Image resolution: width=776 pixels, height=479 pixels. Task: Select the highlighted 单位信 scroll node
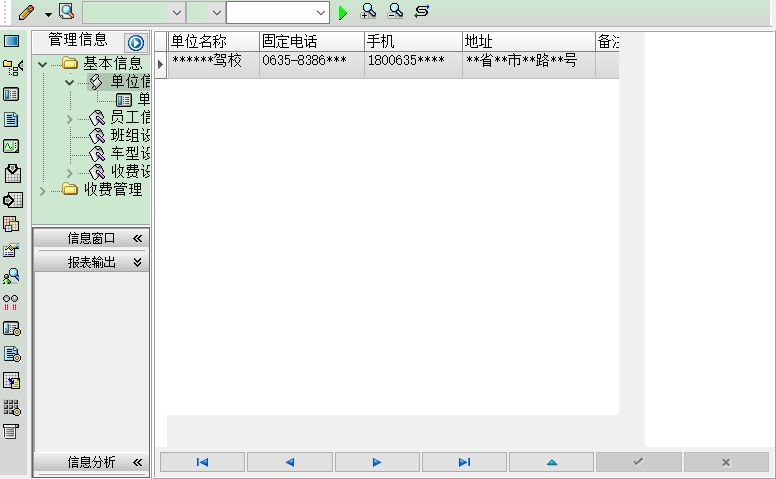coord(119,82)
